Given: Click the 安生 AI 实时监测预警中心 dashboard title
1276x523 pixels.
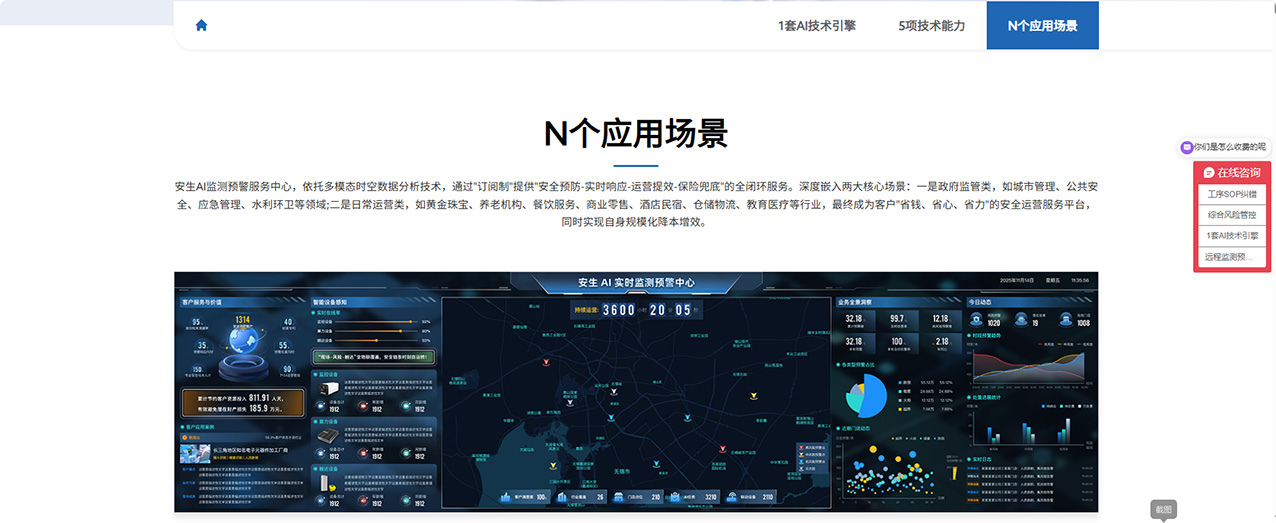Looking at the screenshot, I should 636,282.
